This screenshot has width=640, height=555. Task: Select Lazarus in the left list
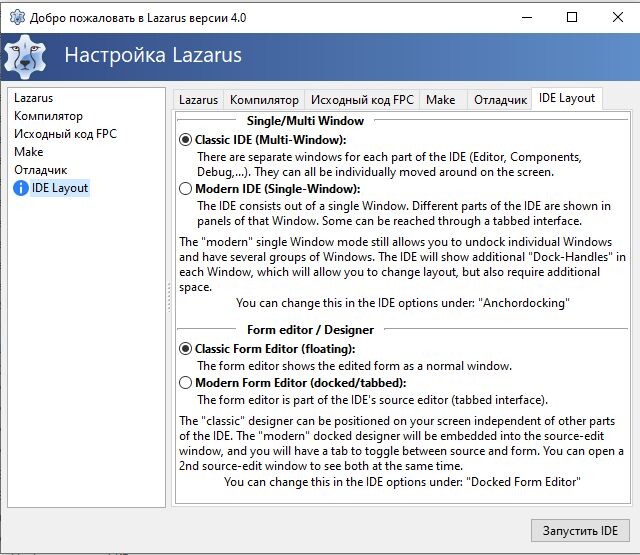[x=33, y=98]
